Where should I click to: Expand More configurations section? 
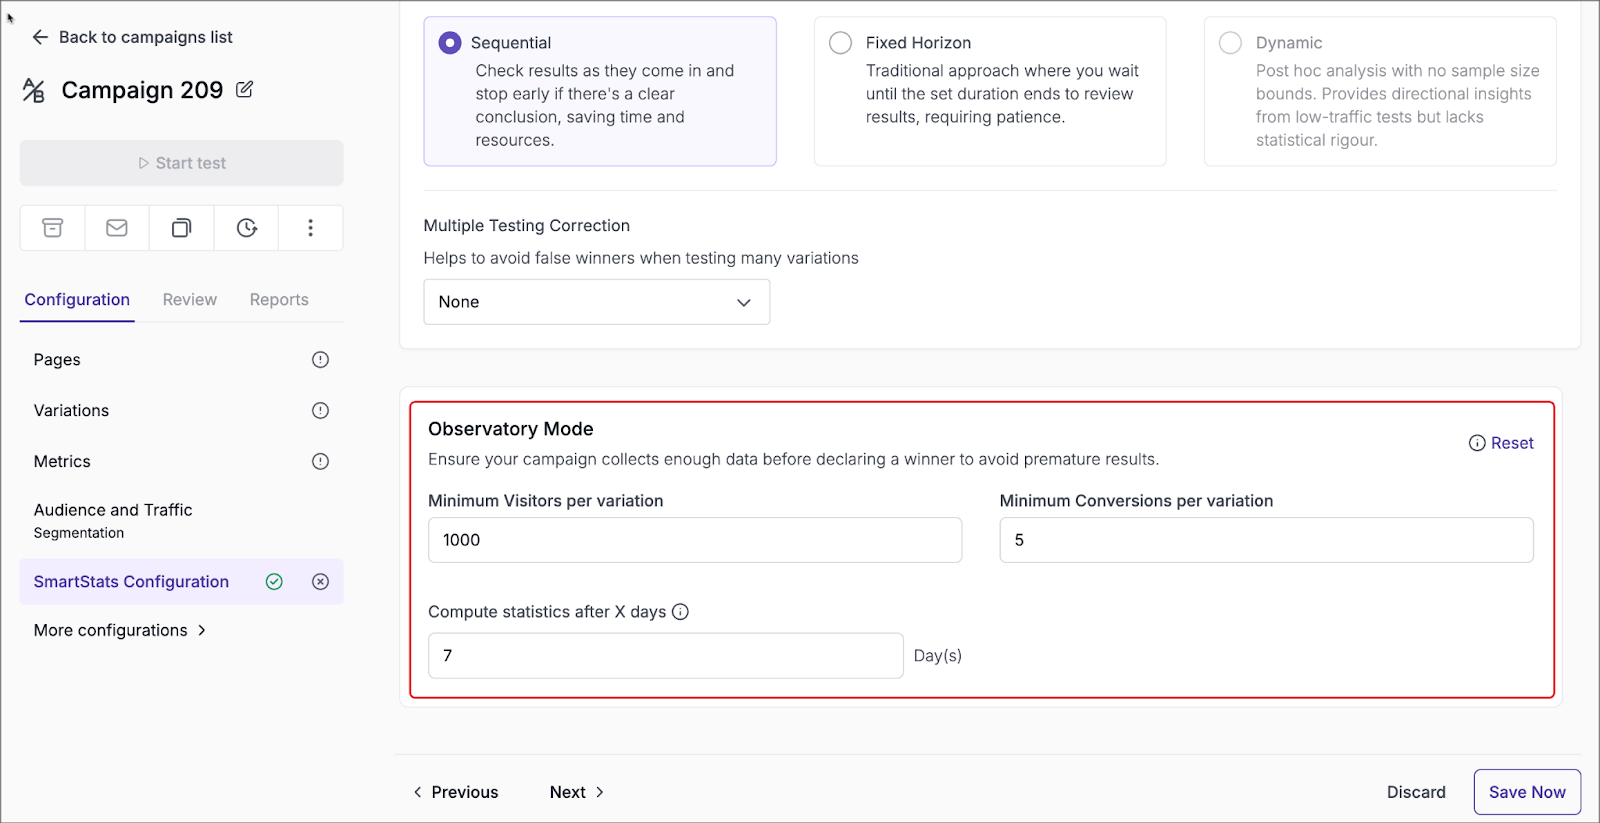120,630
